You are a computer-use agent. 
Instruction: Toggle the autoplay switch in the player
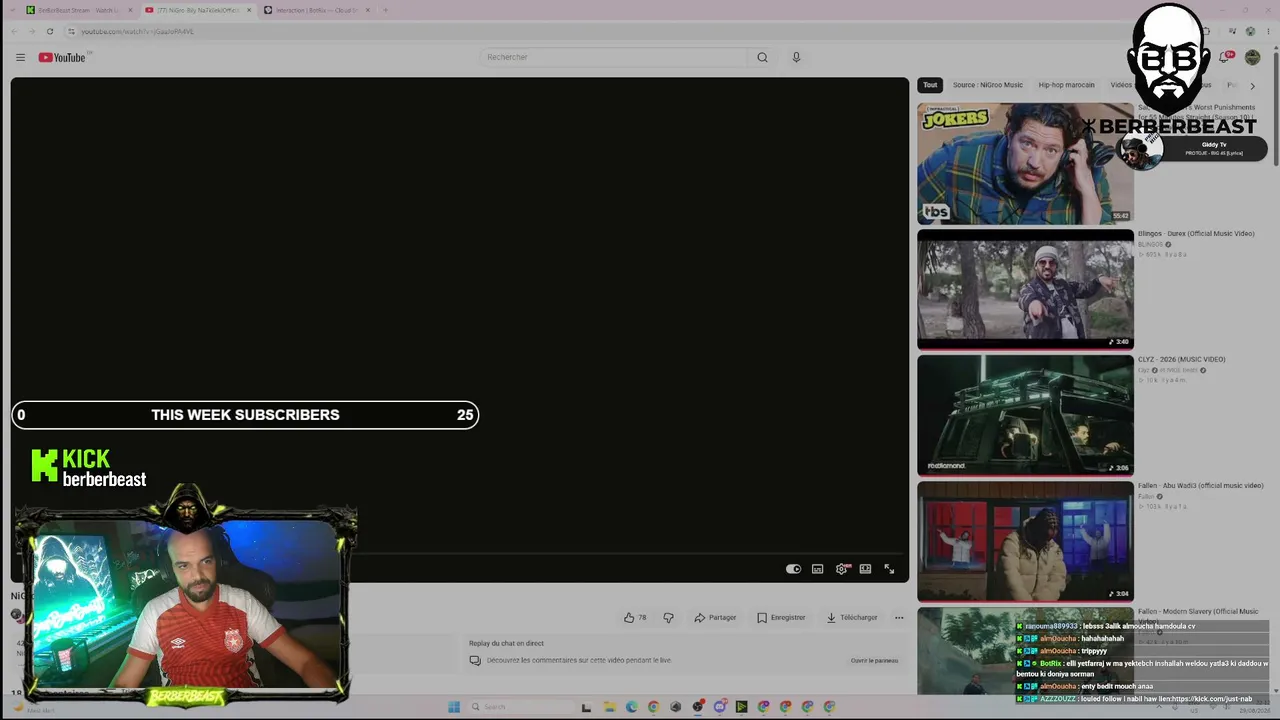click(x=793, y=569)
